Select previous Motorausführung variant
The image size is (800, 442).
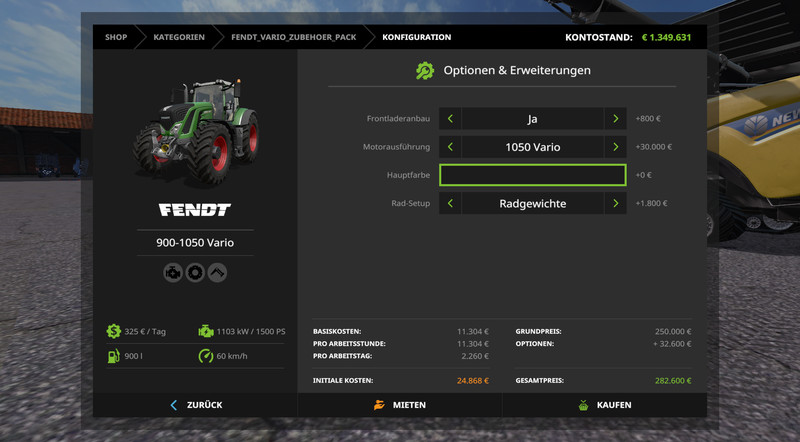coord(451,147)
